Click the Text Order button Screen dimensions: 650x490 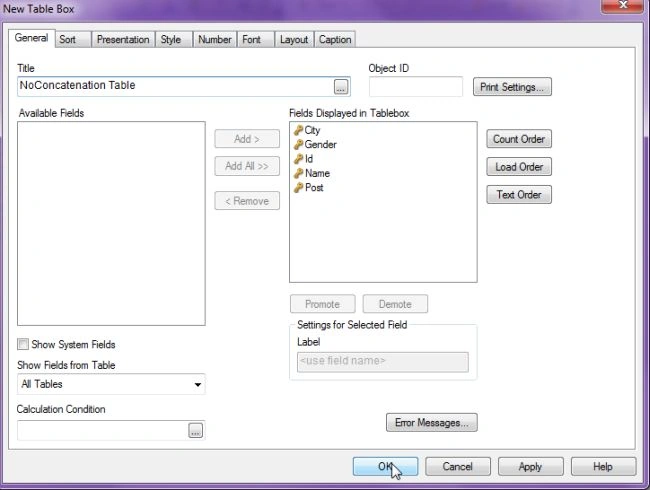(x=519, y=194)
